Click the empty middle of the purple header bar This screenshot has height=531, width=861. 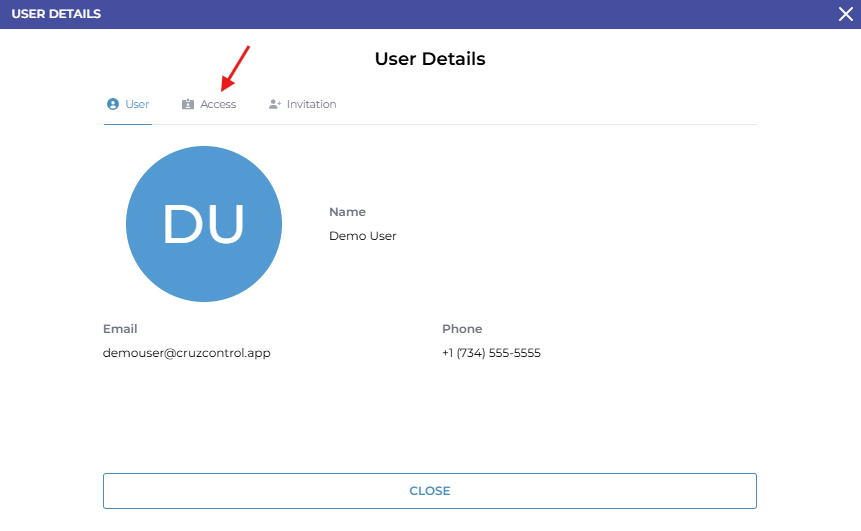click(450, 14)
